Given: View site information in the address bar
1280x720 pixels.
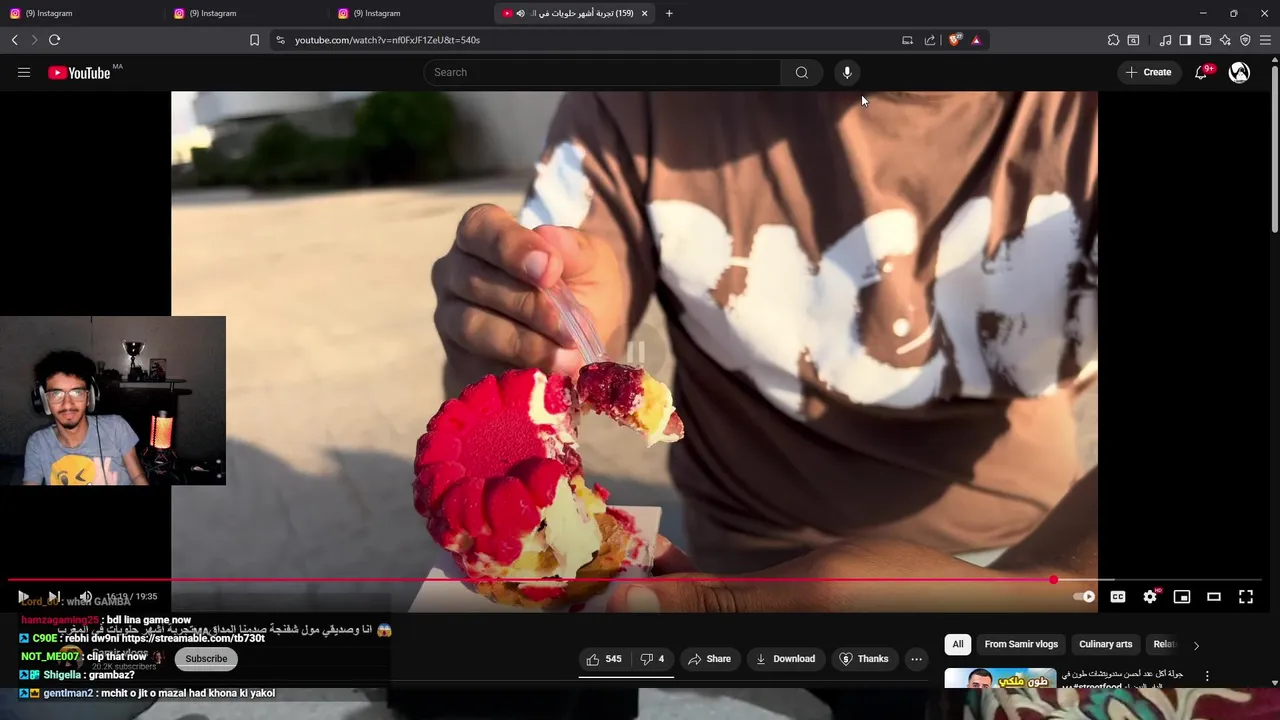Looking at the screenshot, I should [x=280, y=40].
